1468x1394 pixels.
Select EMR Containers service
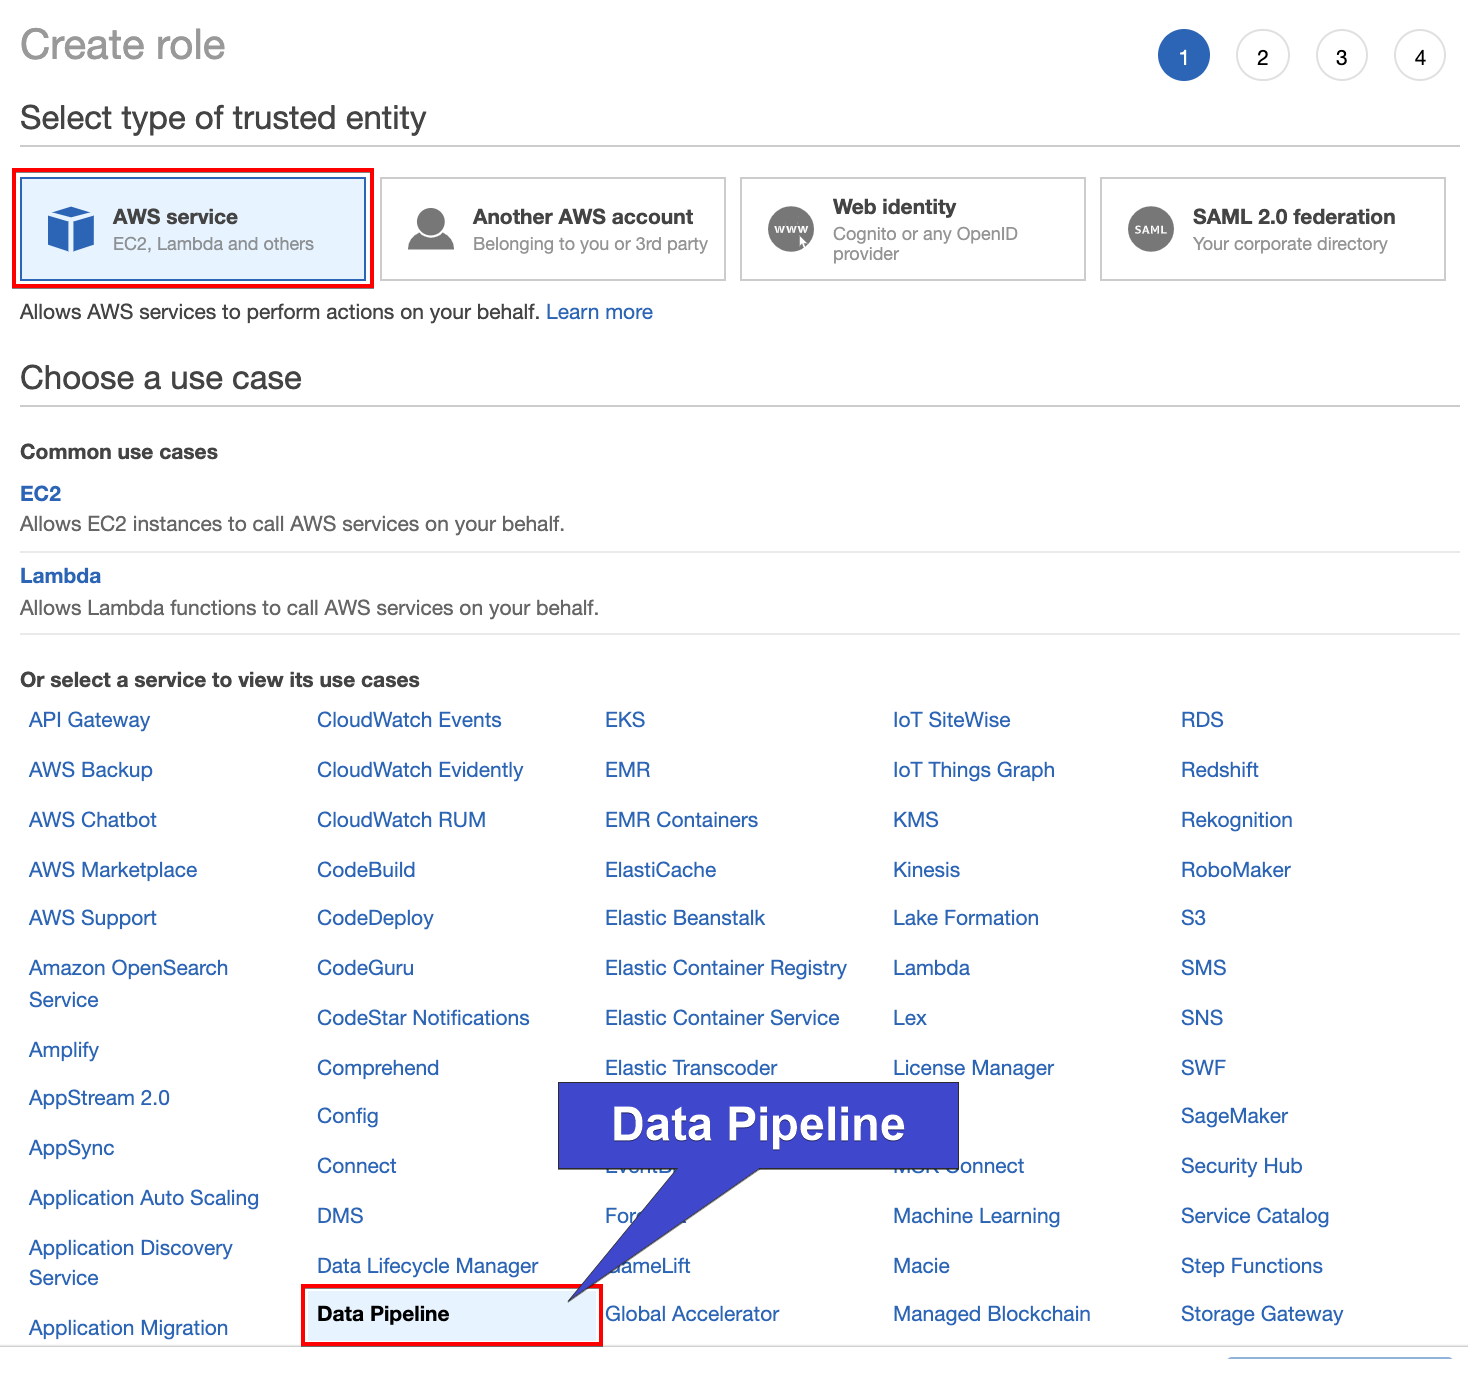[x=681, y=820]
